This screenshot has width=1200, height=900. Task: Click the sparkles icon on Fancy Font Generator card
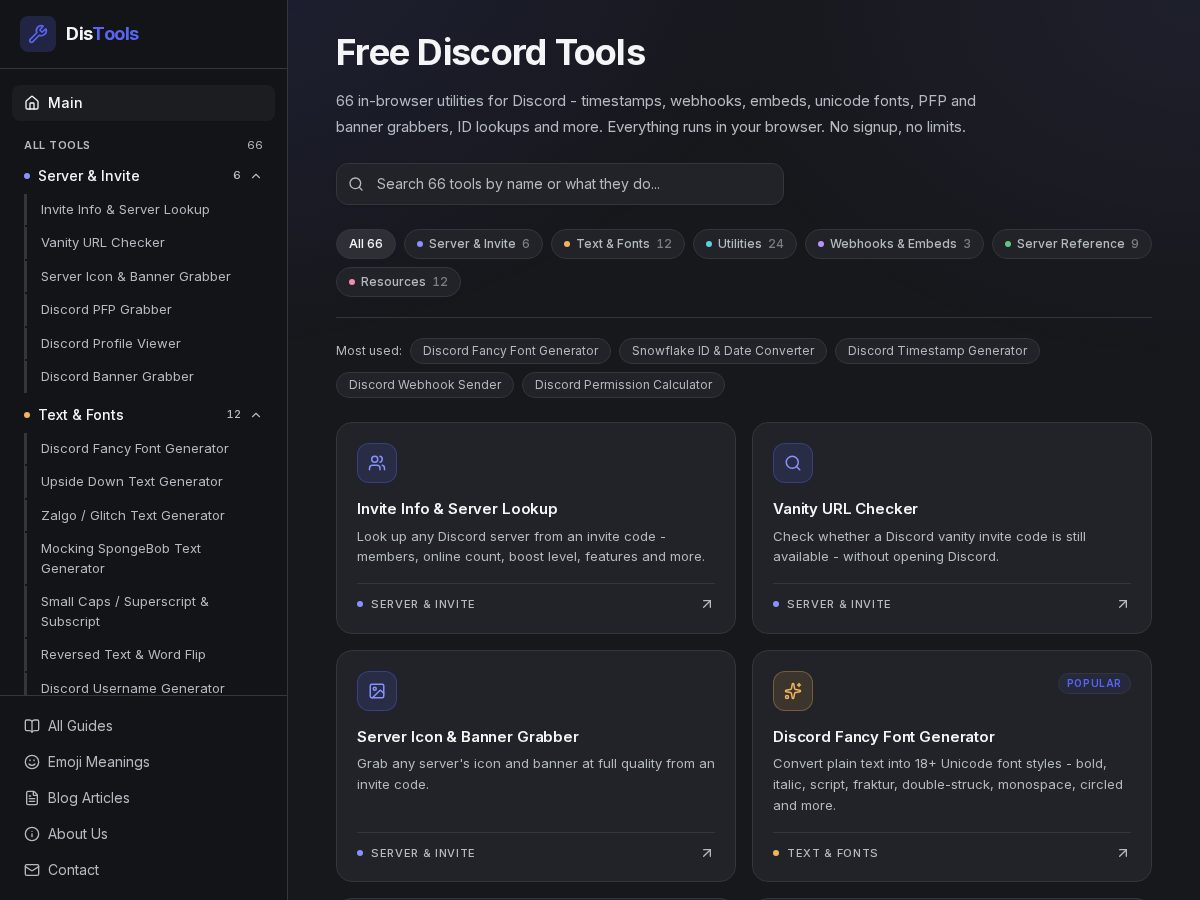point(793,691)
